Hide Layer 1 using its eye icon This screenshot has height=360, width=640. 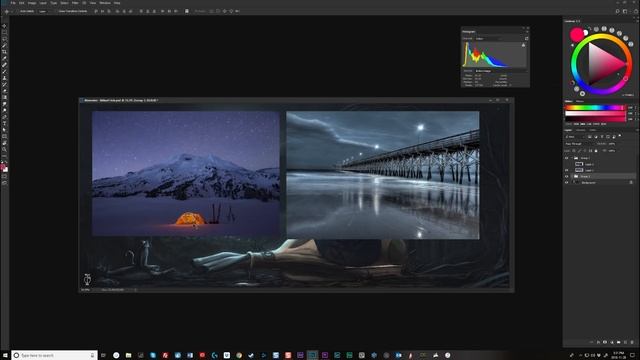pos(566,170)
